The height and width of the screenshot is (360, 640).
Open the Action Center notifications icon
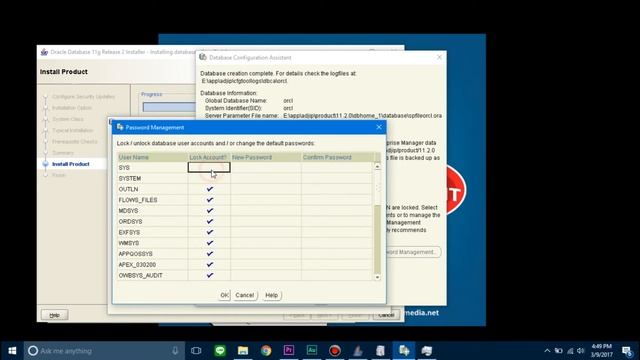[627, 351]
